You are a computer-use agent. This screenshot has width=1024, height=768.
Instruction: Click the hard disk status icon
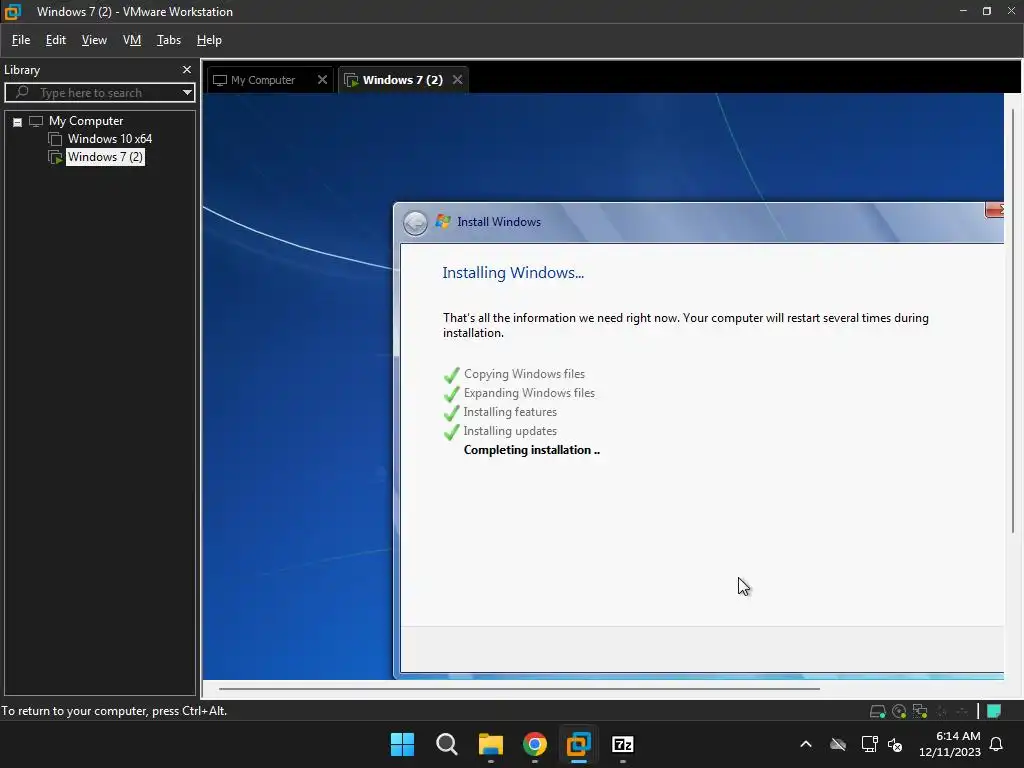pyautogui.click(x=878, y=711)
